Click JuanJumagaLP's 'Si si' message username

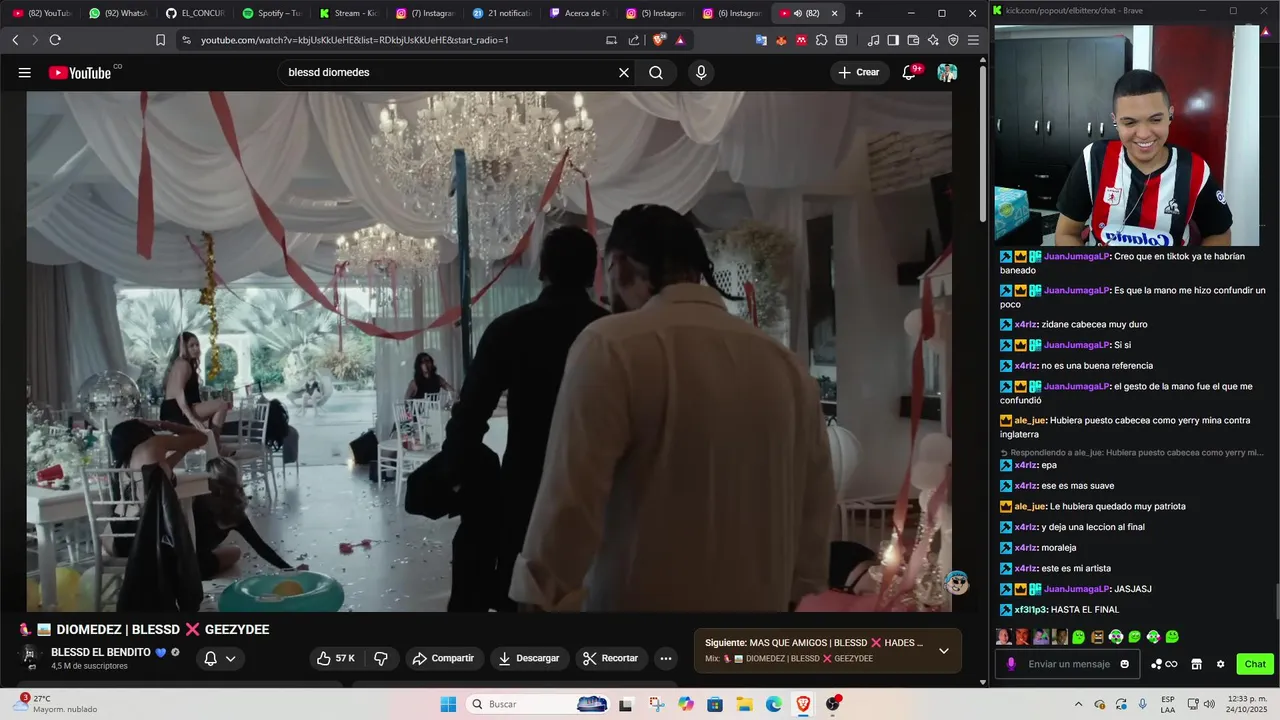[1076, 345]
